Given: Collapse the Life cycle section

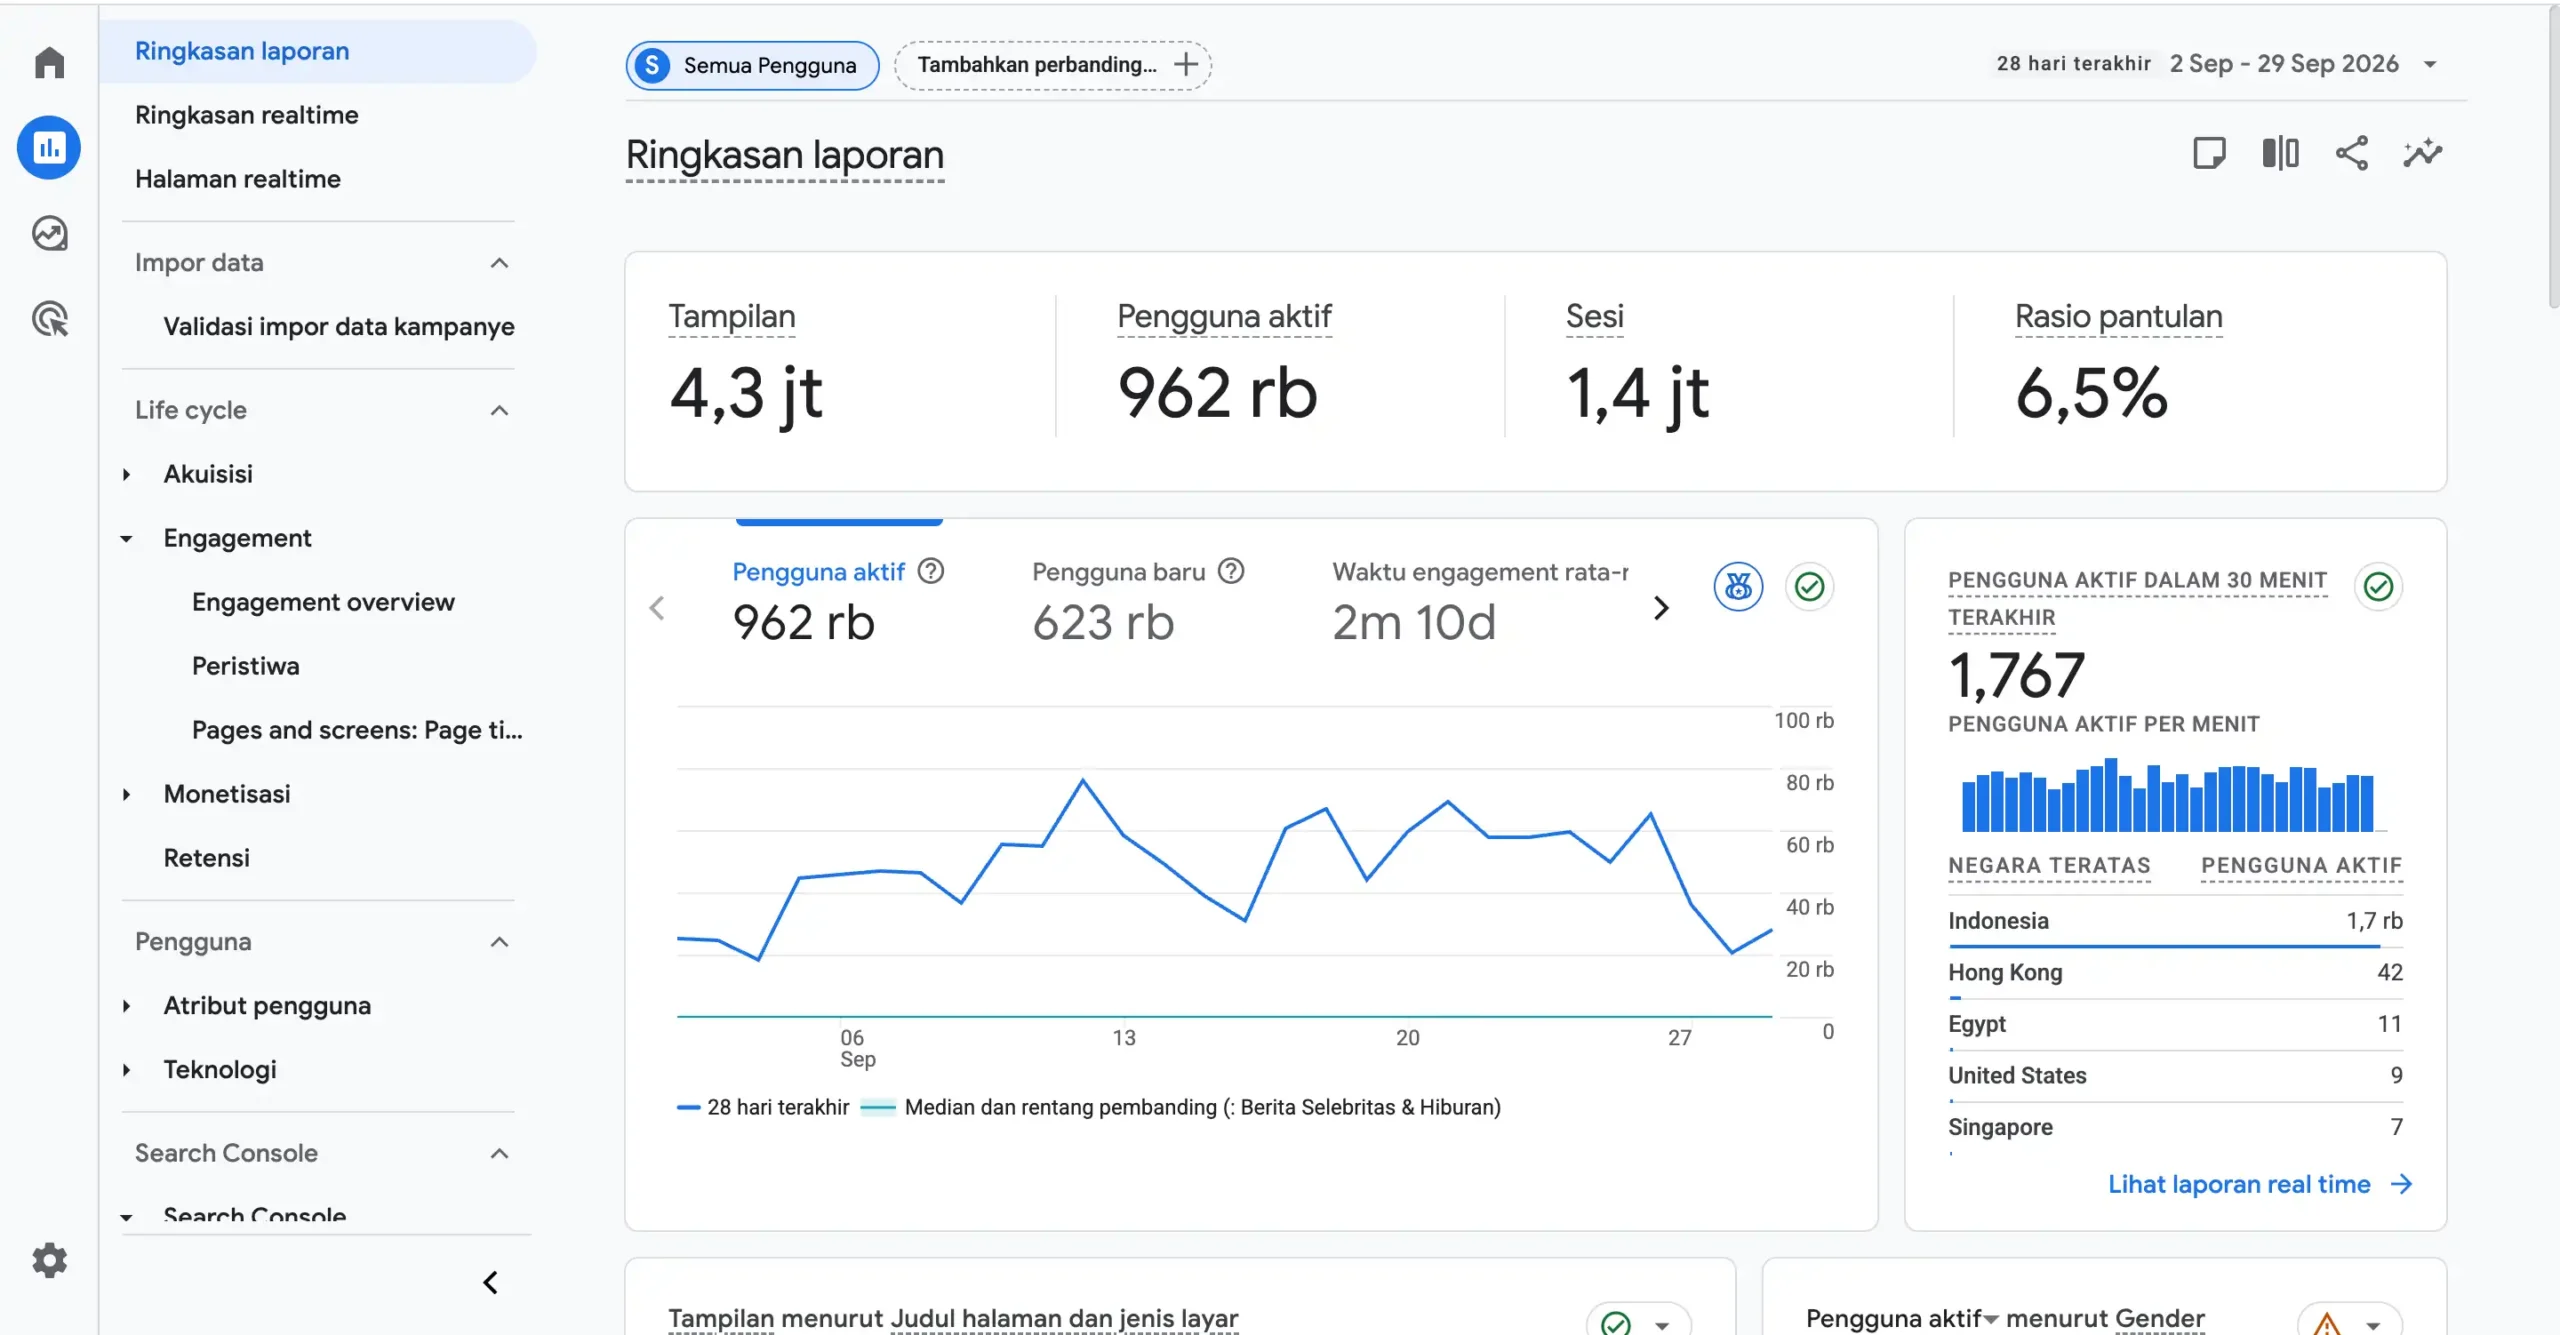Looking at the screenshot, I should tap(499, 410).
